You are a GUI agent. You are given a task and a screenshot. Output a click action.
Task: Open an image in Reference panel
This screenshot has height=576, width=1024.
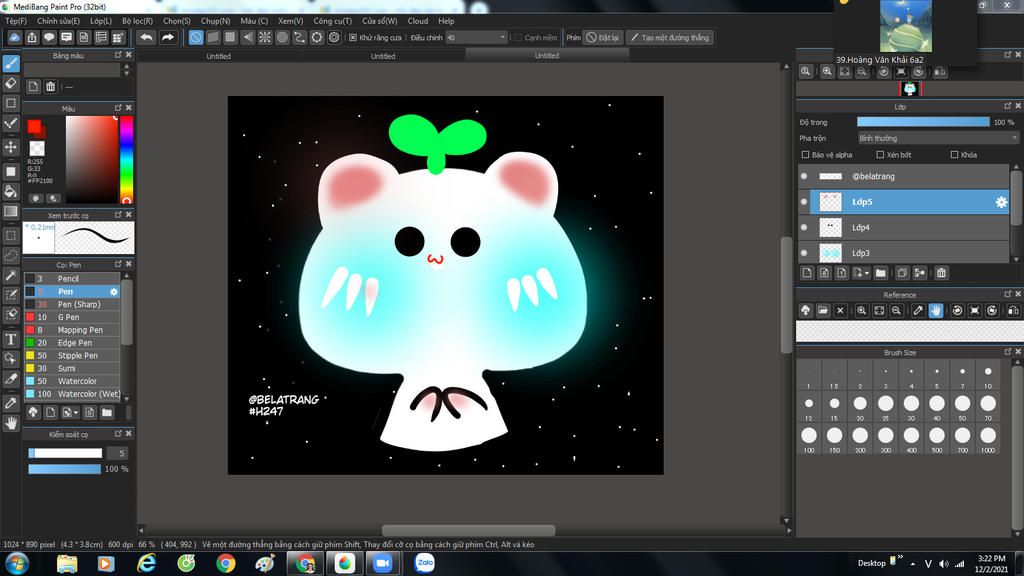point(823,311)
